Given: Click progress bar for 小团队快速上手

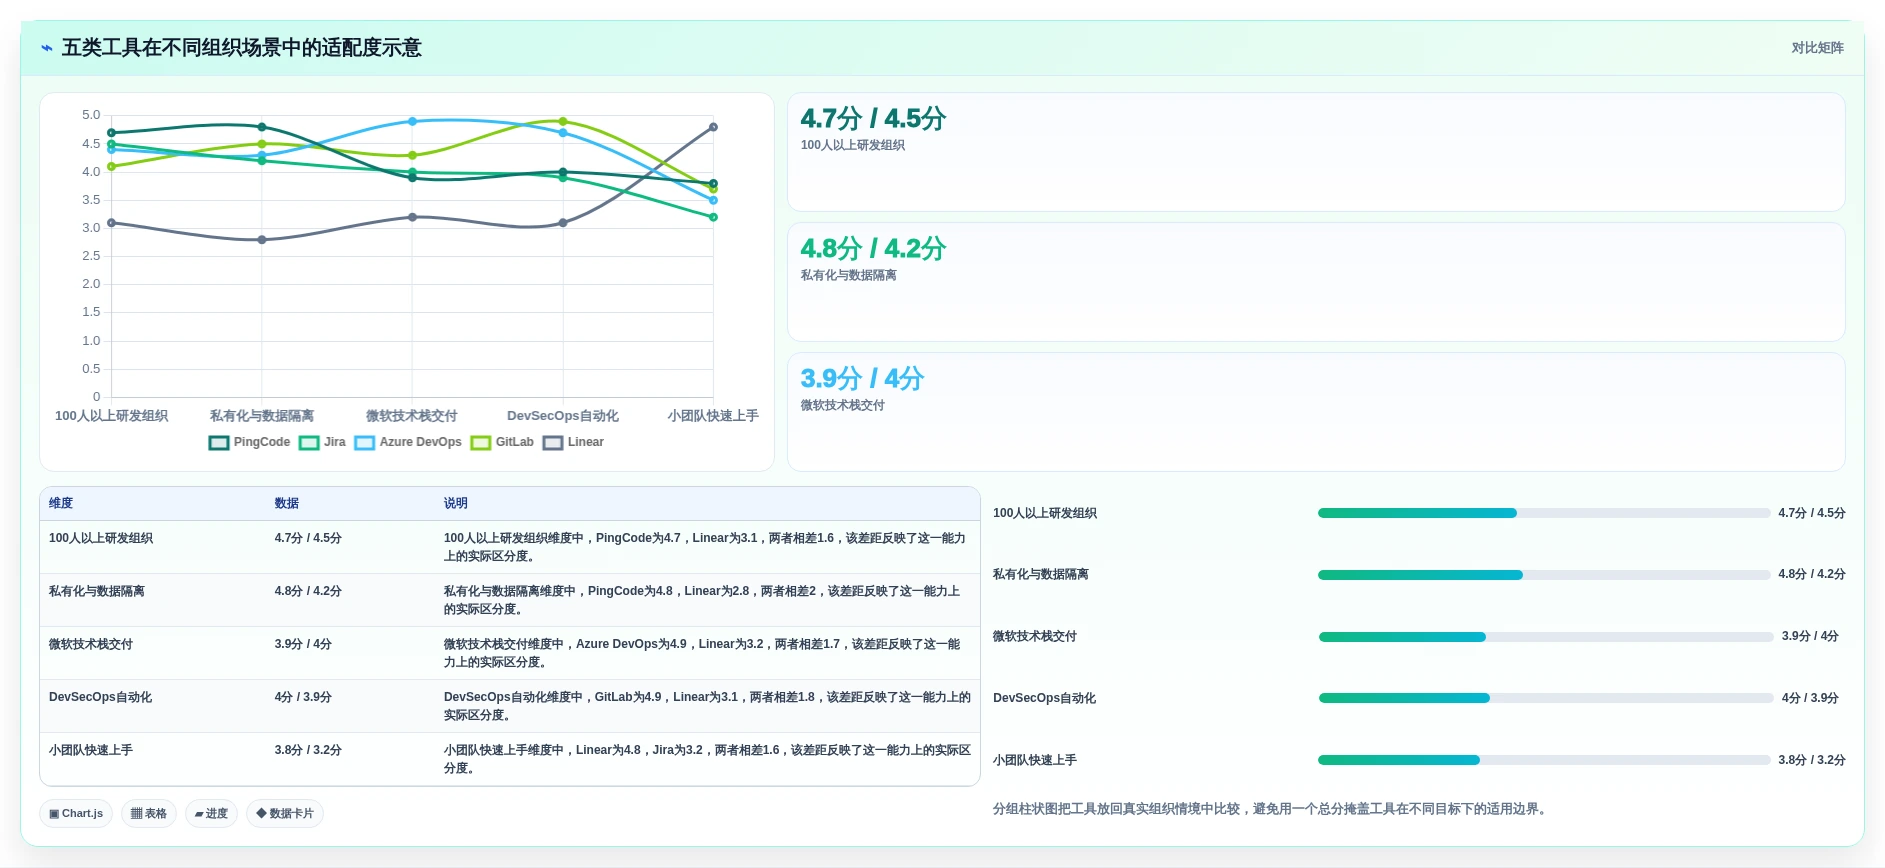Looking at the screenshot, I should tap(1544, 760).
